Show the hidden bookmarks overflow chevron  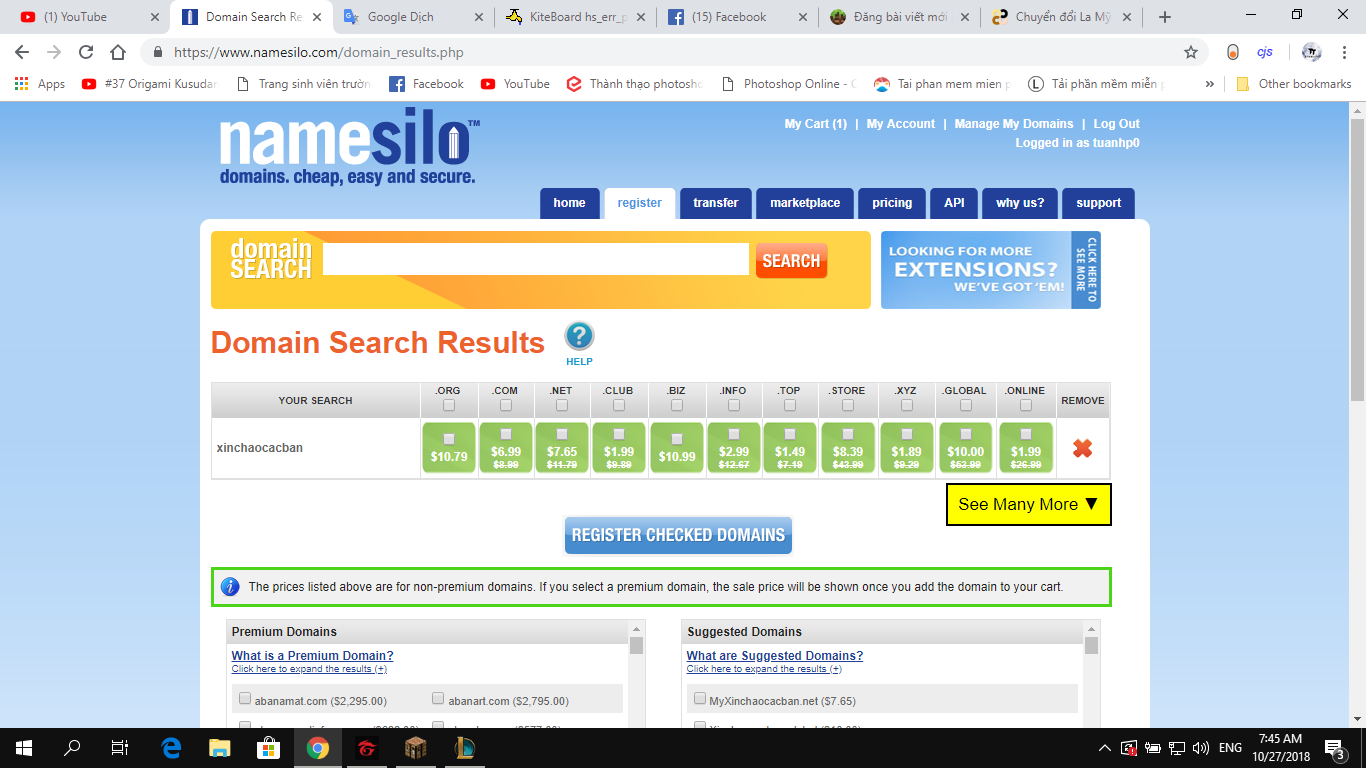pos(1210,84)
